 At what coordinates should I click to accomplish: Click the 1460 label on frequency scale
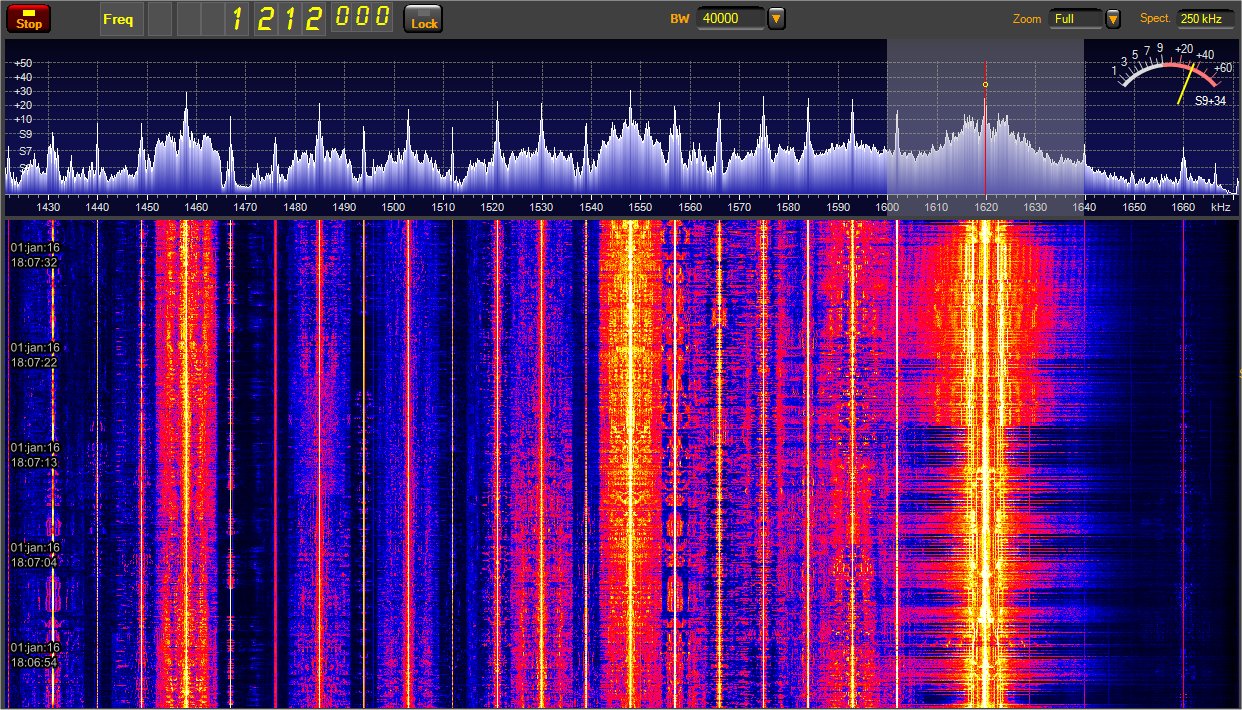pos(196,207)
